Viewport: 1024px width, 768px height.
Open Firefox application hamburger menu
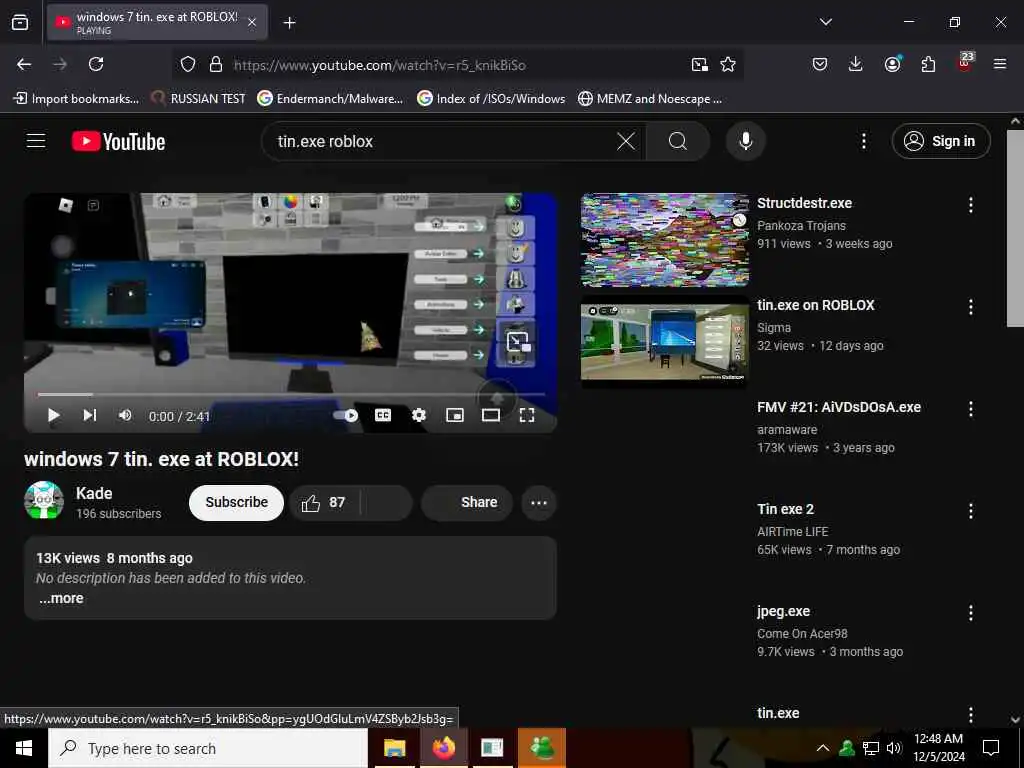(999, 64)
